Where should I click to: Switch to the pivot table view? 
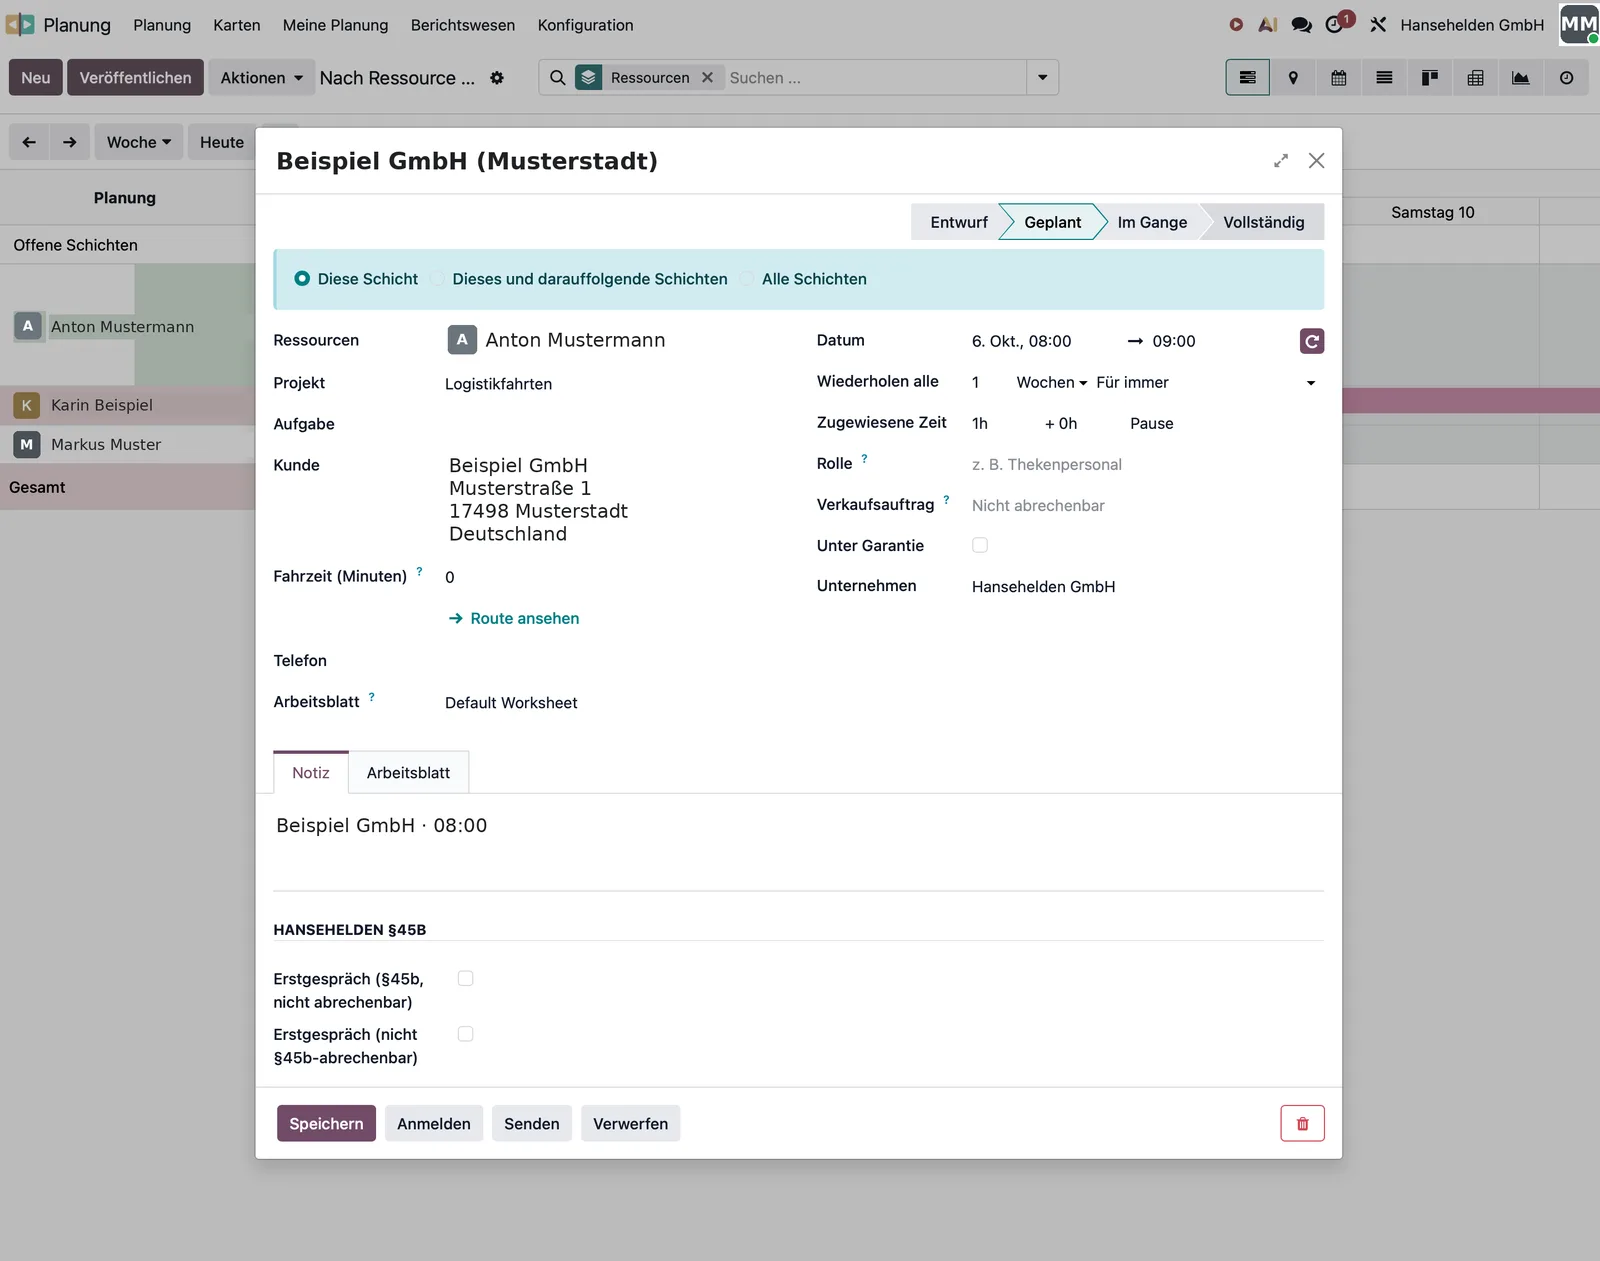pyautogui.click(x=1475, y=78)
